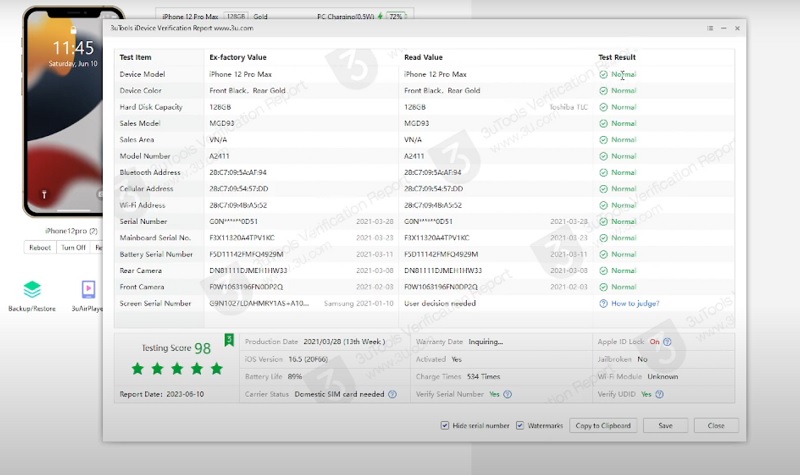Click the question icon beside How to judge

(x=604, y=304)
